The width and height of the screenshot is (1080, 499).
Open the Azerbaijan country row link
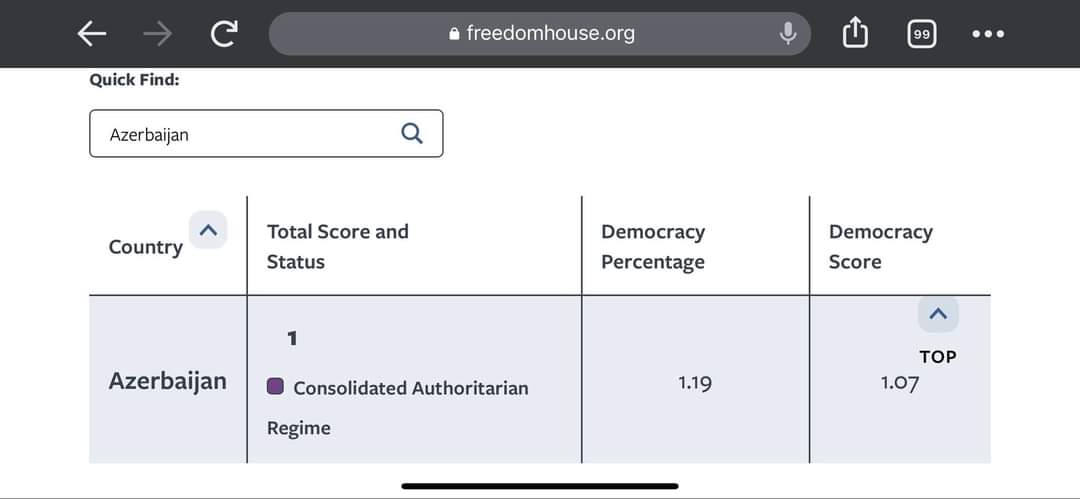click(168, 381)
